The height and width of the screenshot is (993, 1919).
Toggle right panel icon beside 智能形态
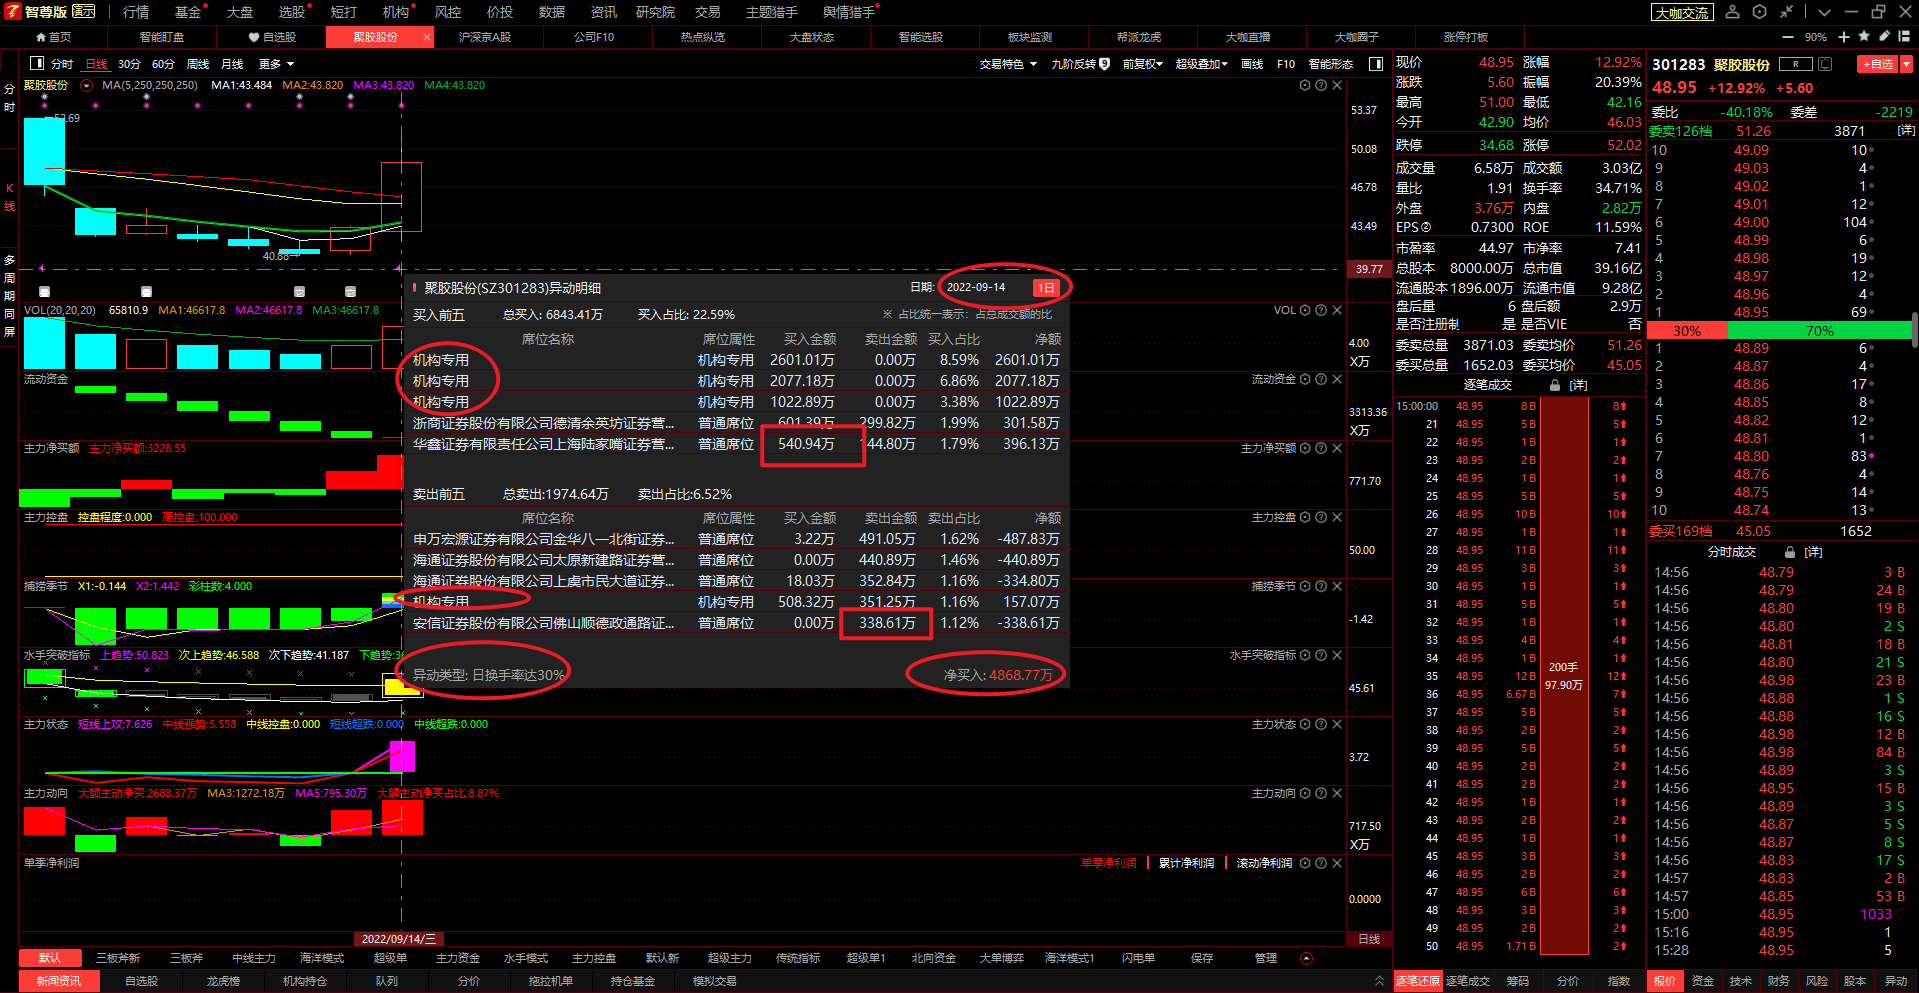[x=1376, y=64]
